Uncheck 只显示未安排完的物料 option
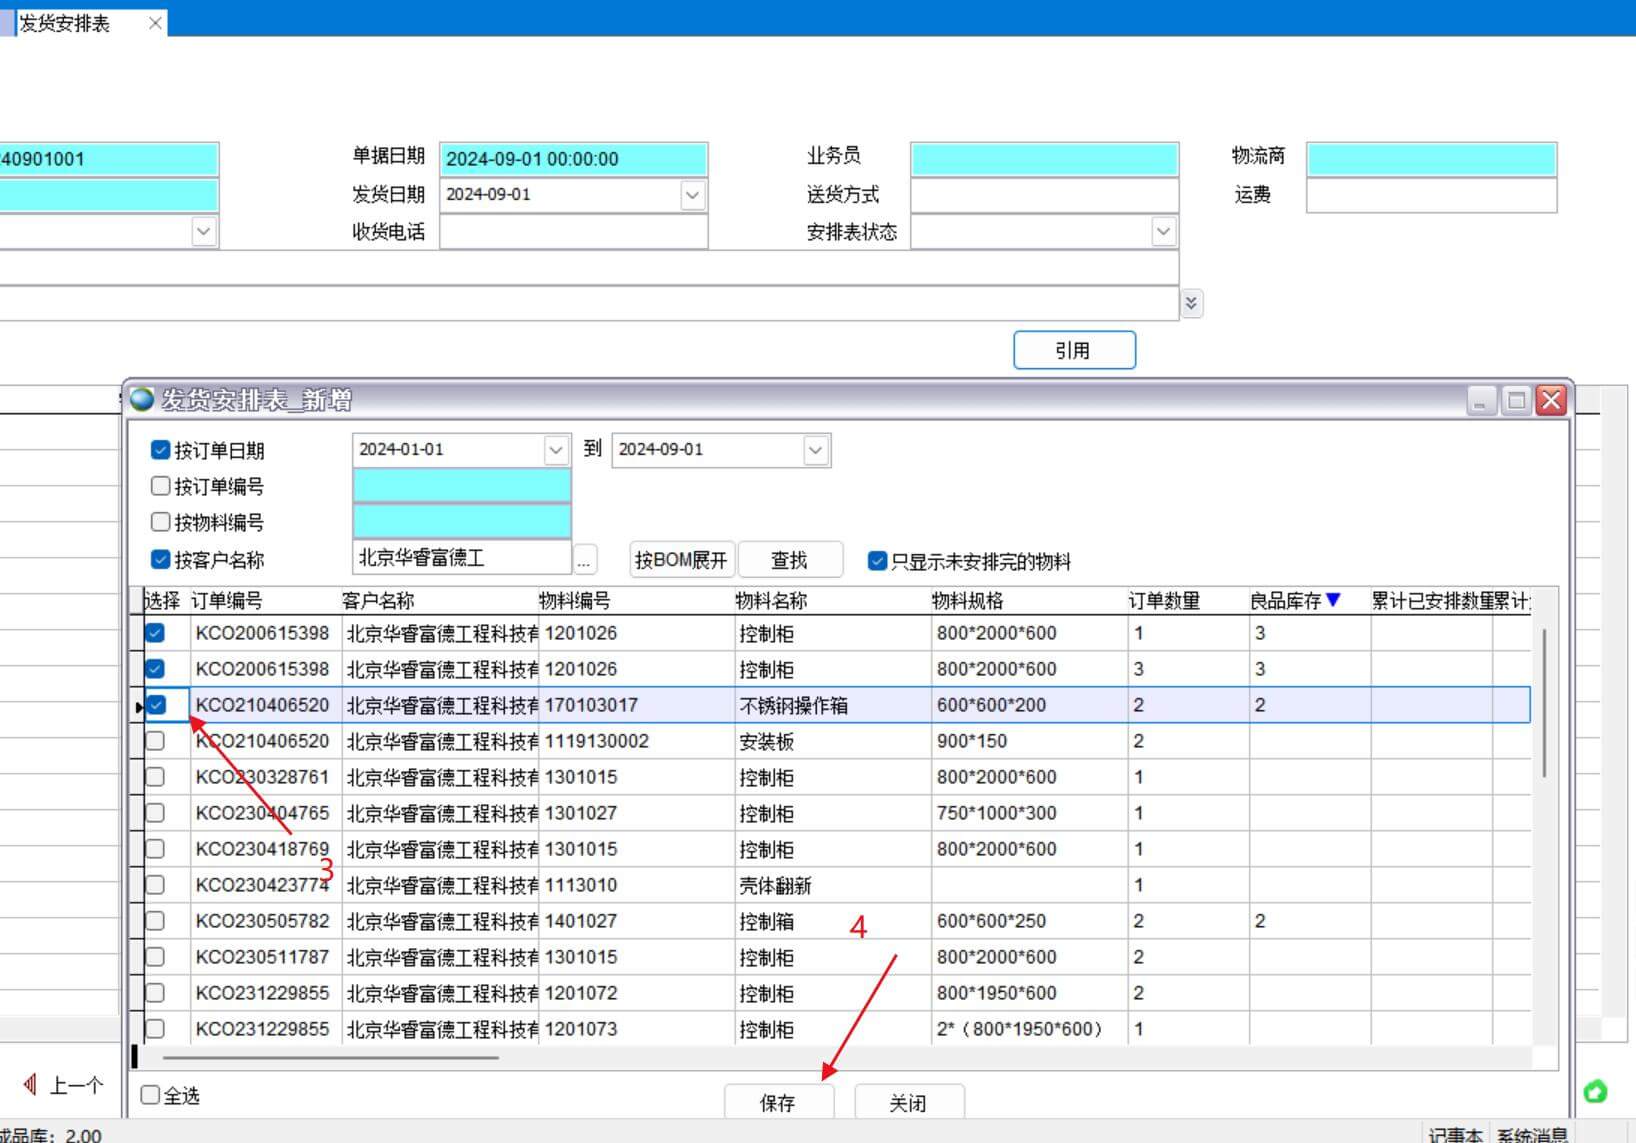Screen dimensions: 1636x1143 pyautogui.click(x=877, y=561)
